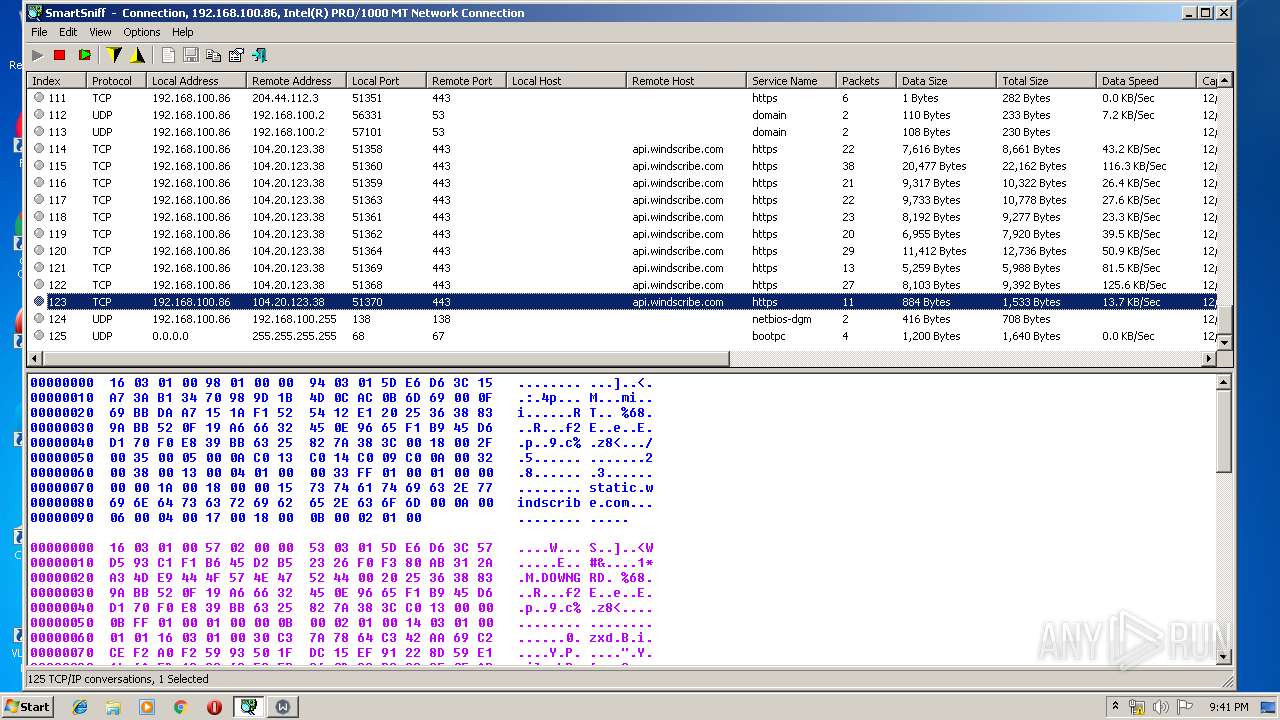
Task: Open the Options menu
Action: pos(142,32)
